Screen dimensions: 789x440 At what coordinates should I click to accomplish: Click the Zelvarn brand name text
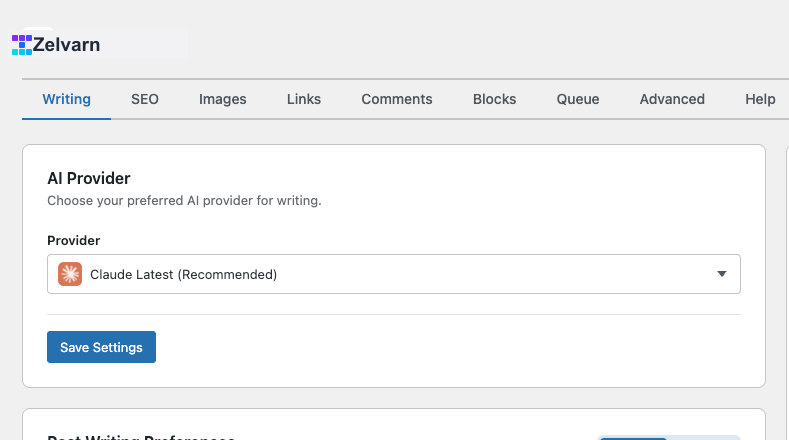[66, 45]
